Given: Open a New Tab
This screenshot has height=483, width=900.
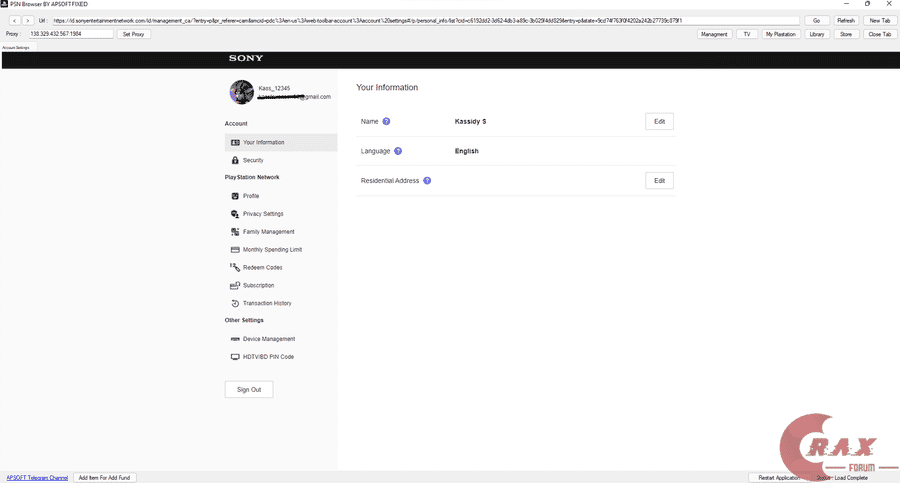Looking at the screenshot, I should pos(879,21).
